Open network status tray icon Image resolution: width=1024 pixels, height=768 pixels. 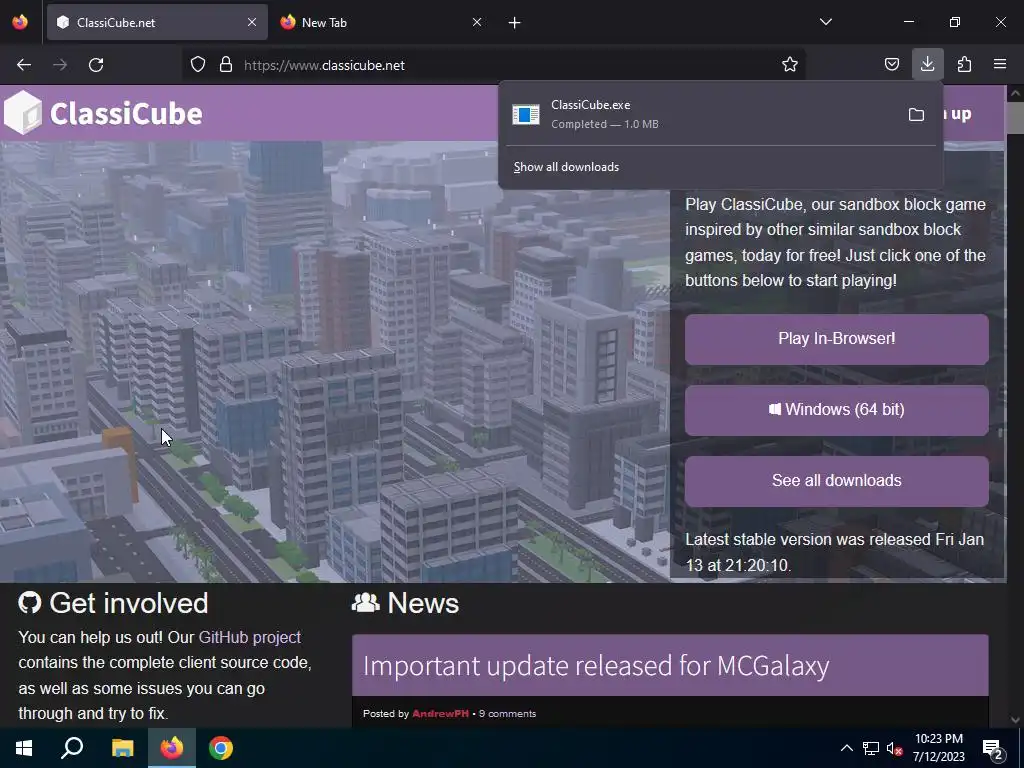coord(871,748)
